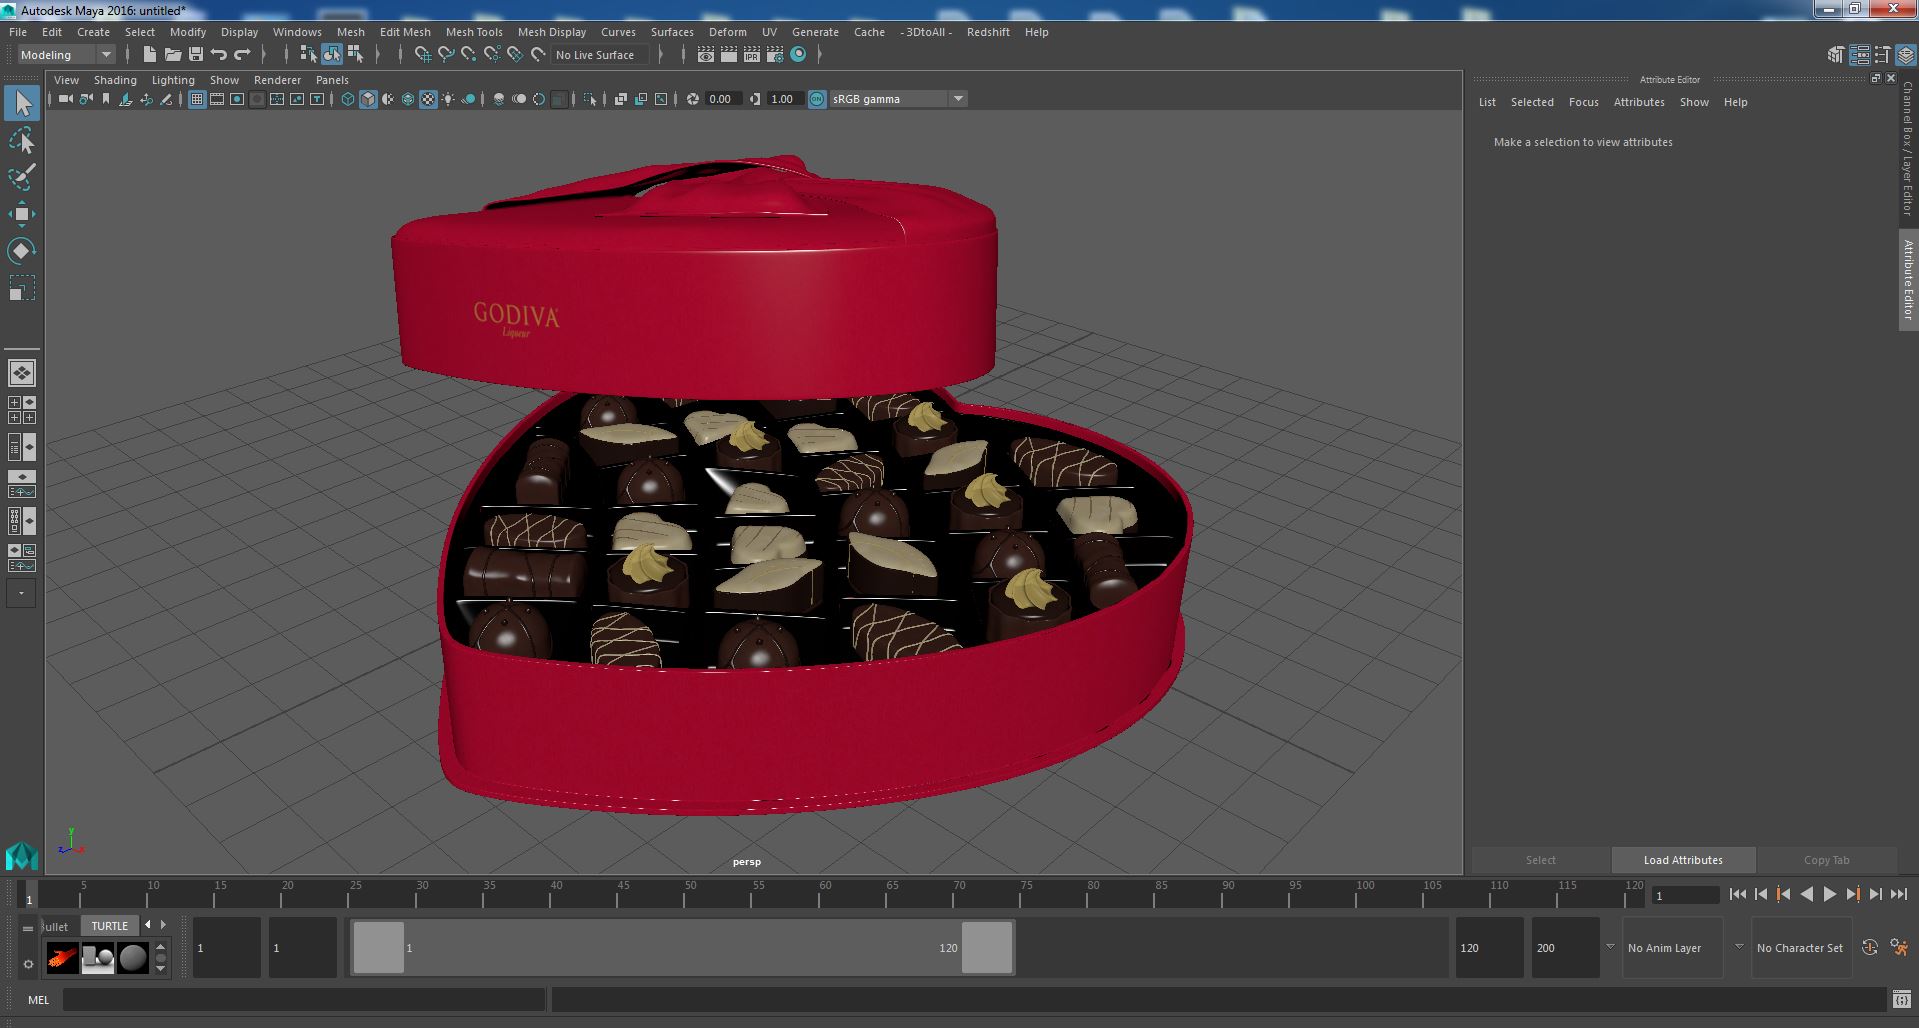Redo the last action

[x=242, y=55]
